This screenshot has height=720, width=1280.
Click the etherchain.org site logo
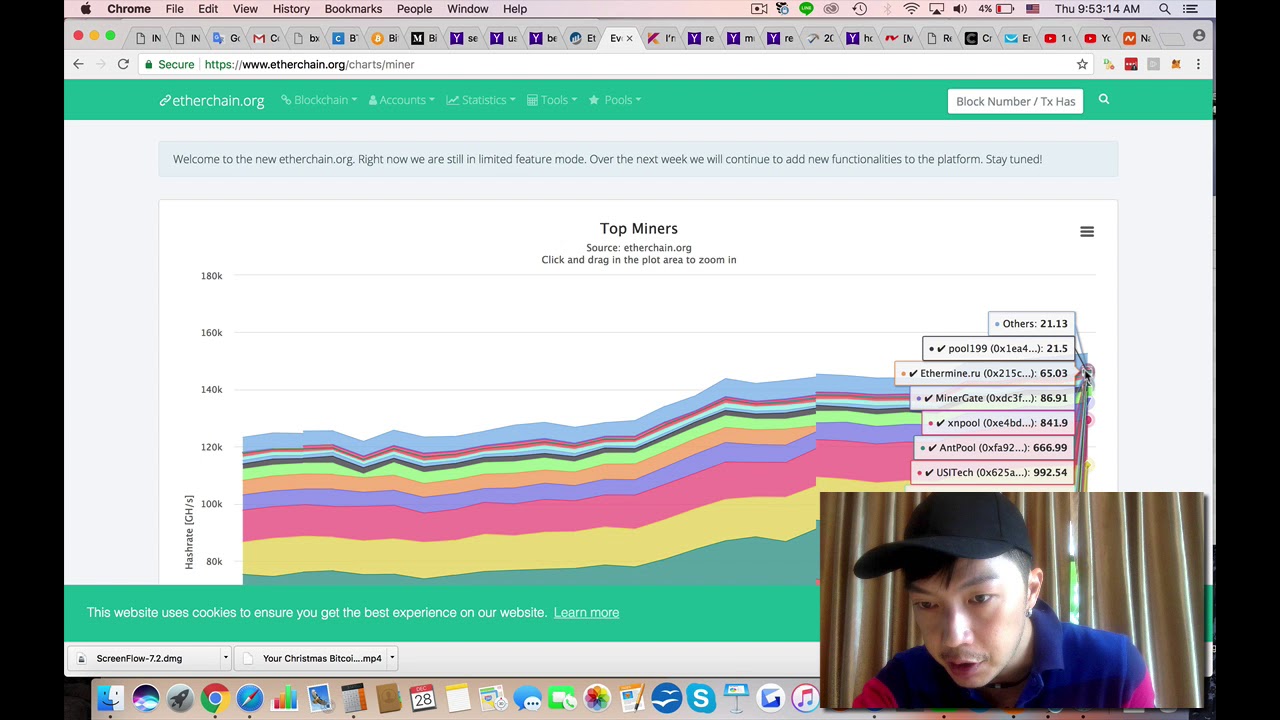[212, 100]
